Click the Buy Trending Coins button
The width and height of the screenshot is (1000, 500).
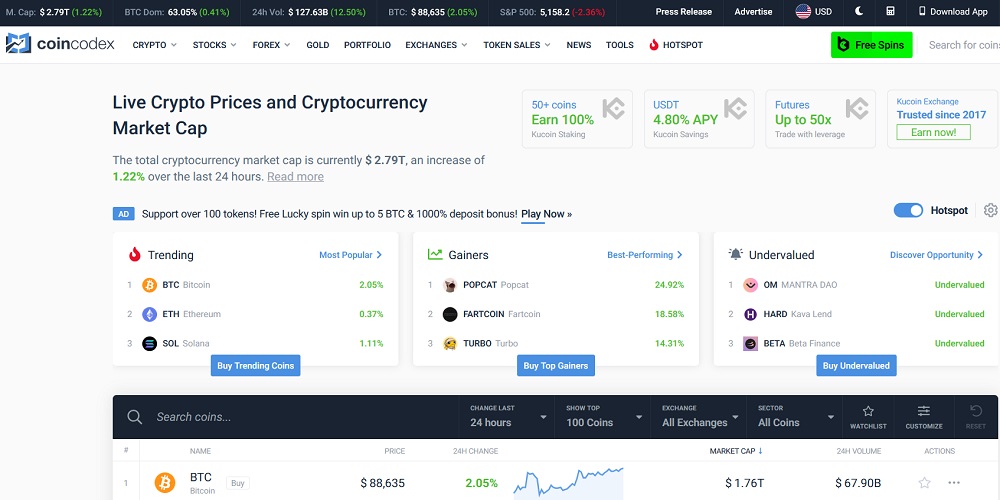click(x=256, y=366)
